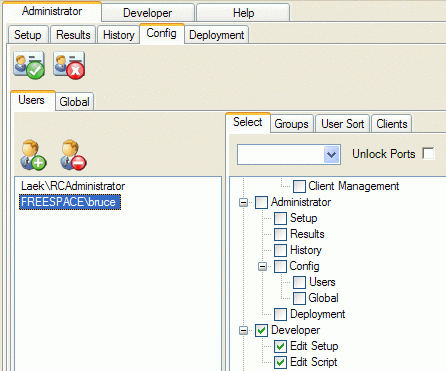Click the Client Management tree label
This screenshot has height=371, width=446.
click(354, 186)
